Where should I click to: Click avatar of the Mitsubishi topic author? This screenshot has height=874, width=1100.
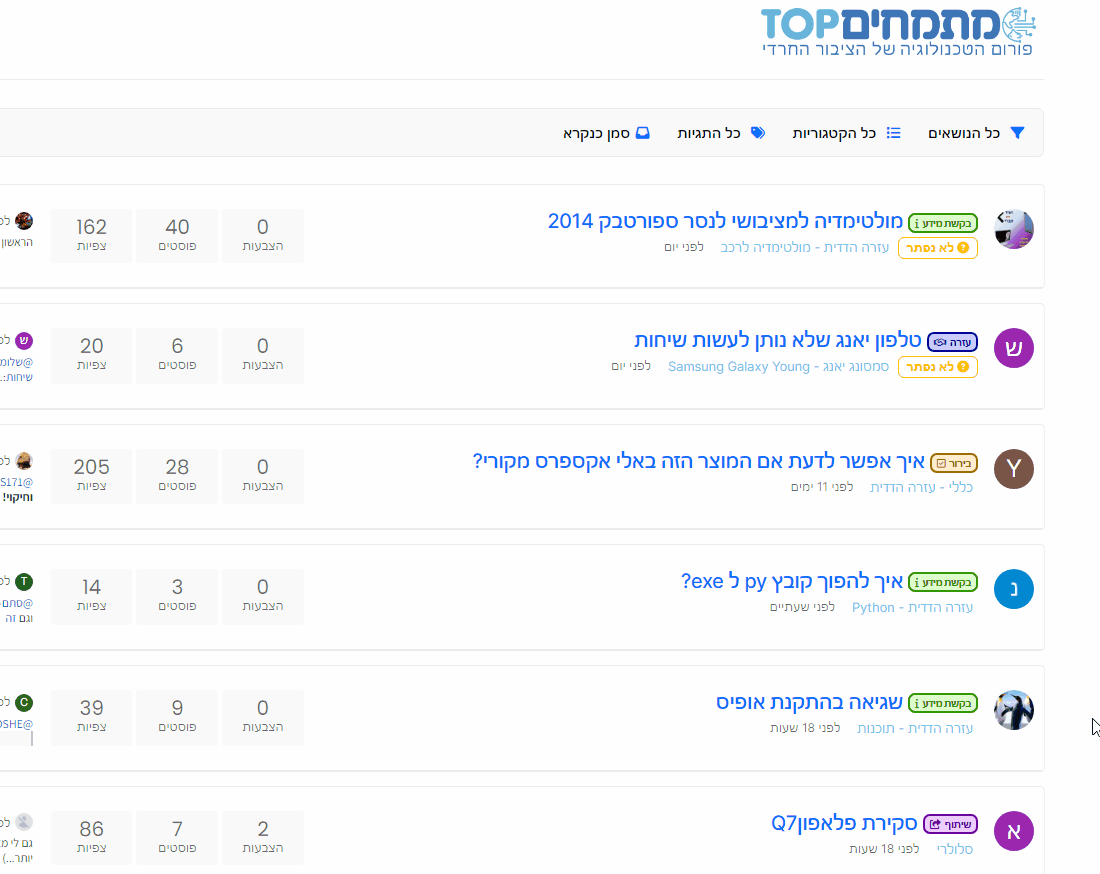[x=1013, y=229]
